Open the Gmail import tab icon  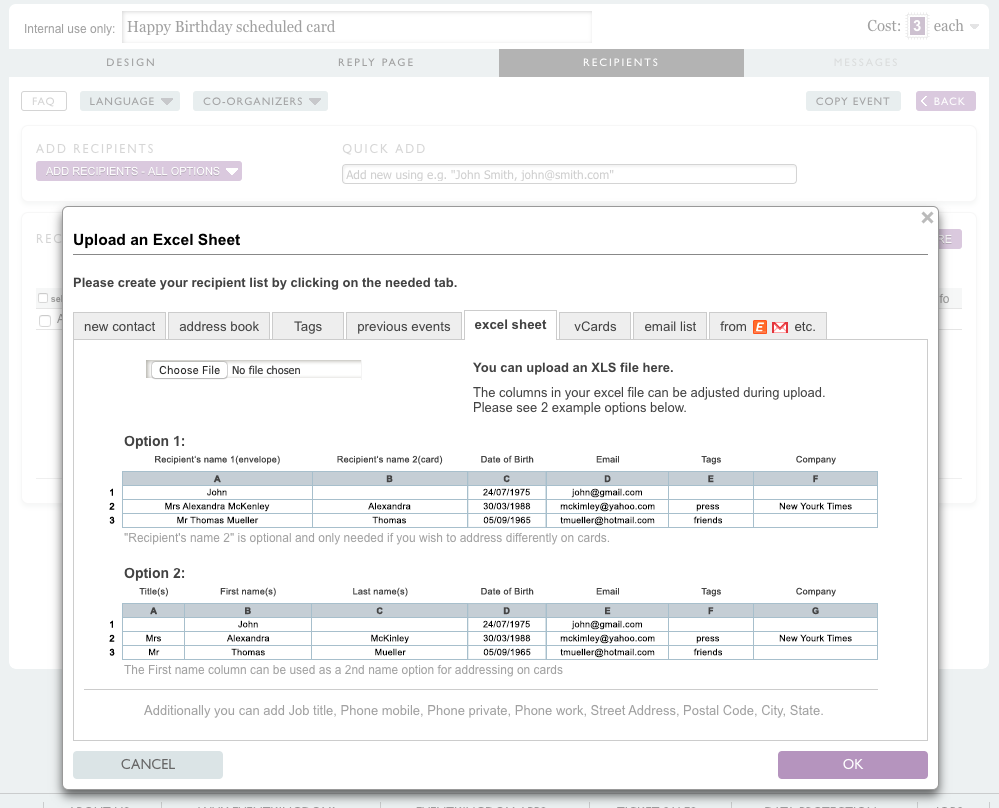(x=780, y=327)
